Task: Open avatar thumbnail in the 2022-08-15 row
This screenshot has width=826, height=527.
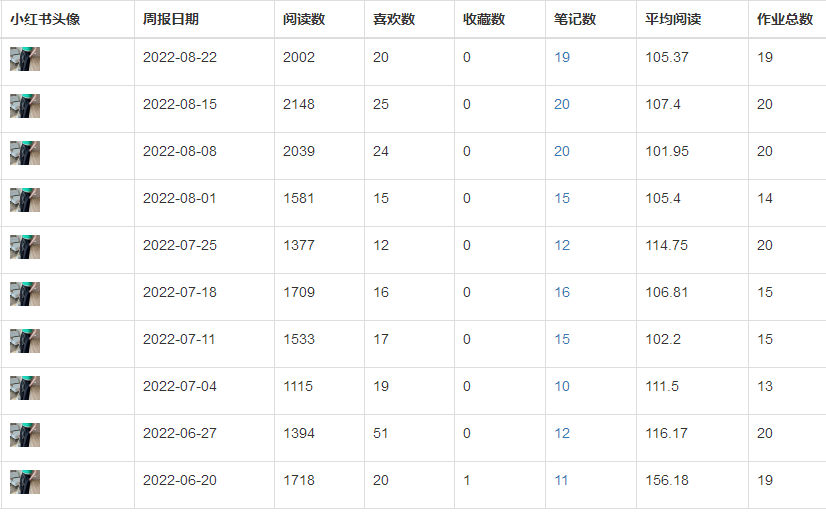Action: 25,106
